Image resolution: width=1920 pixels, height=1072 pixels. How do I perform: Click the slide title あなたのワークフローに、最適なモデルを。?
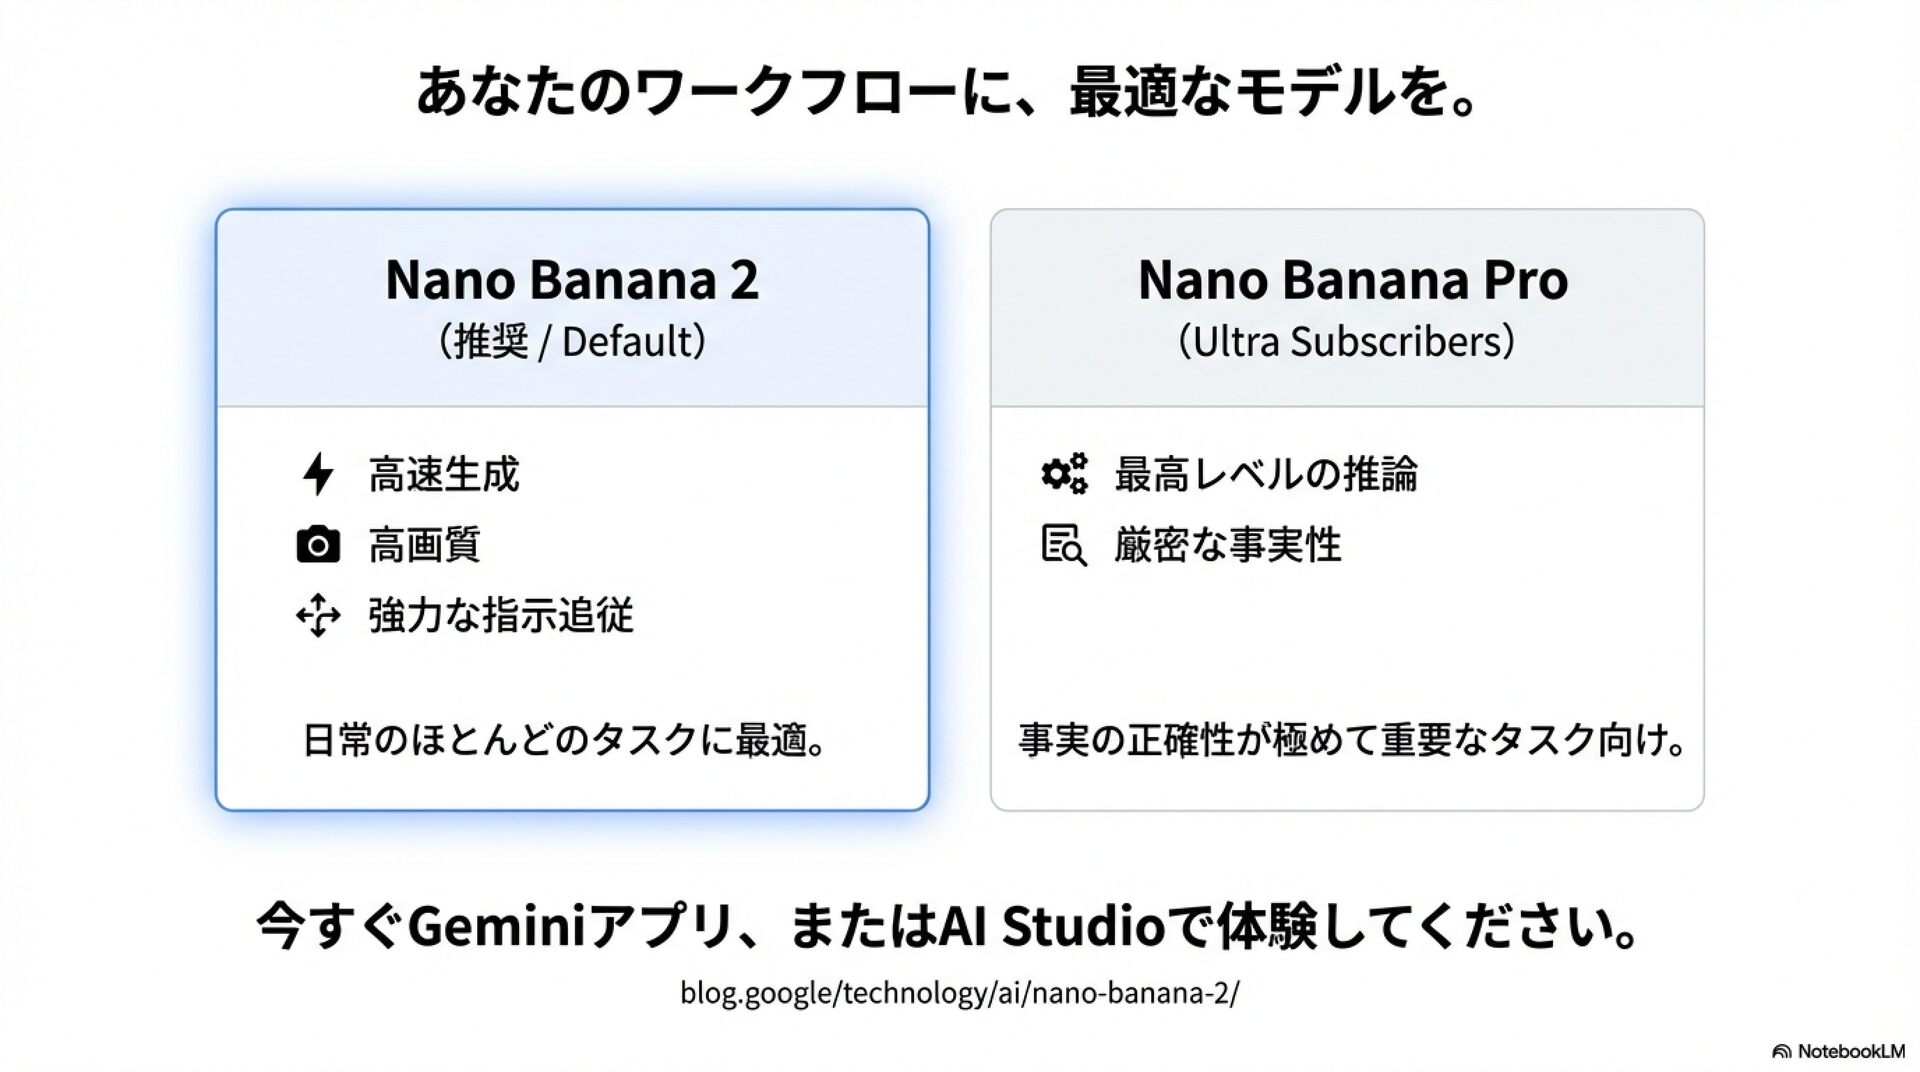pos(947,92)
